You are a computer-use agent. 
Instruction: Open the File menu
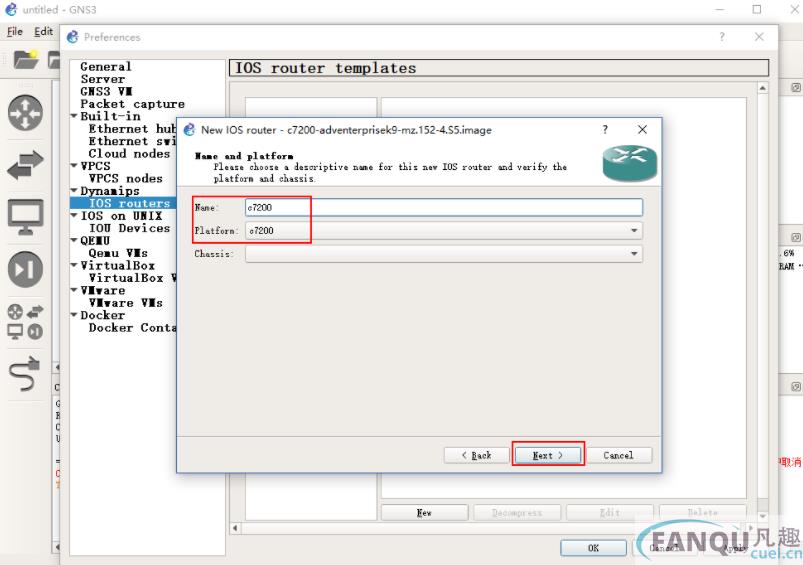click(x=14, y=32)
